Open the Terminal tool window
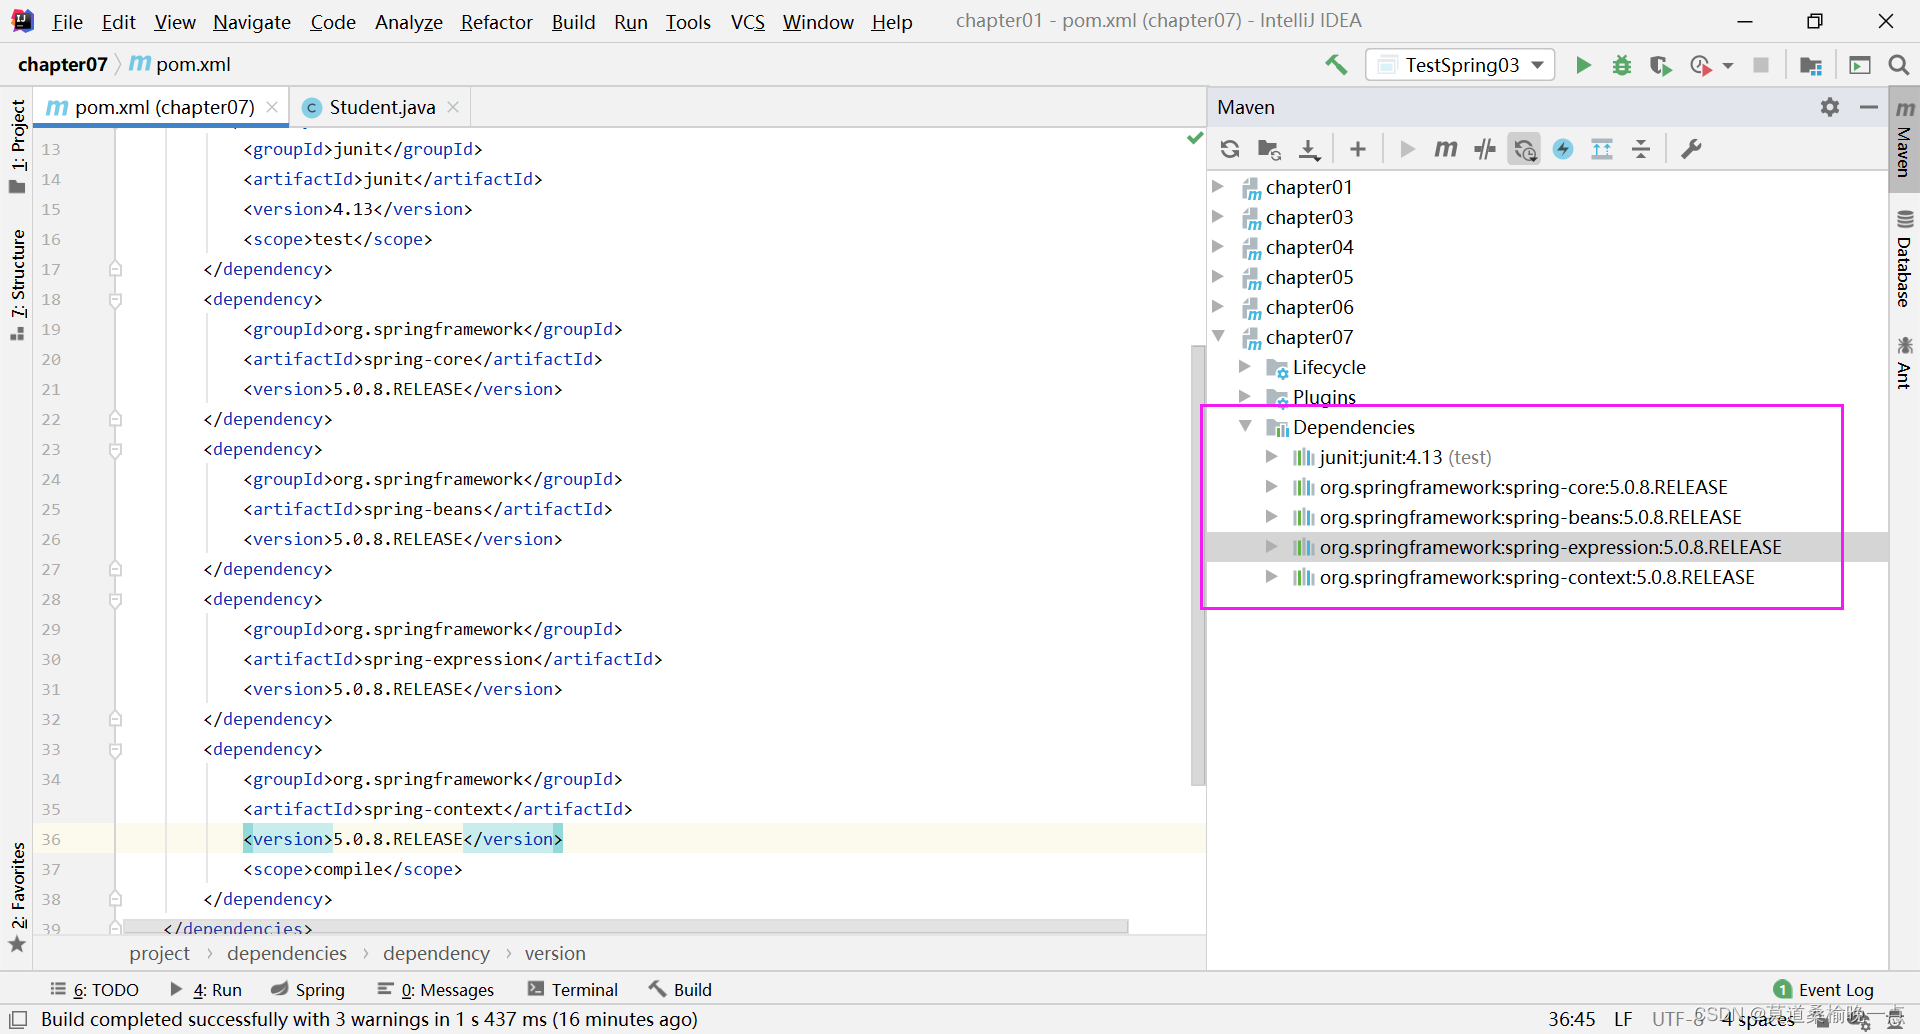 (573, 989)
